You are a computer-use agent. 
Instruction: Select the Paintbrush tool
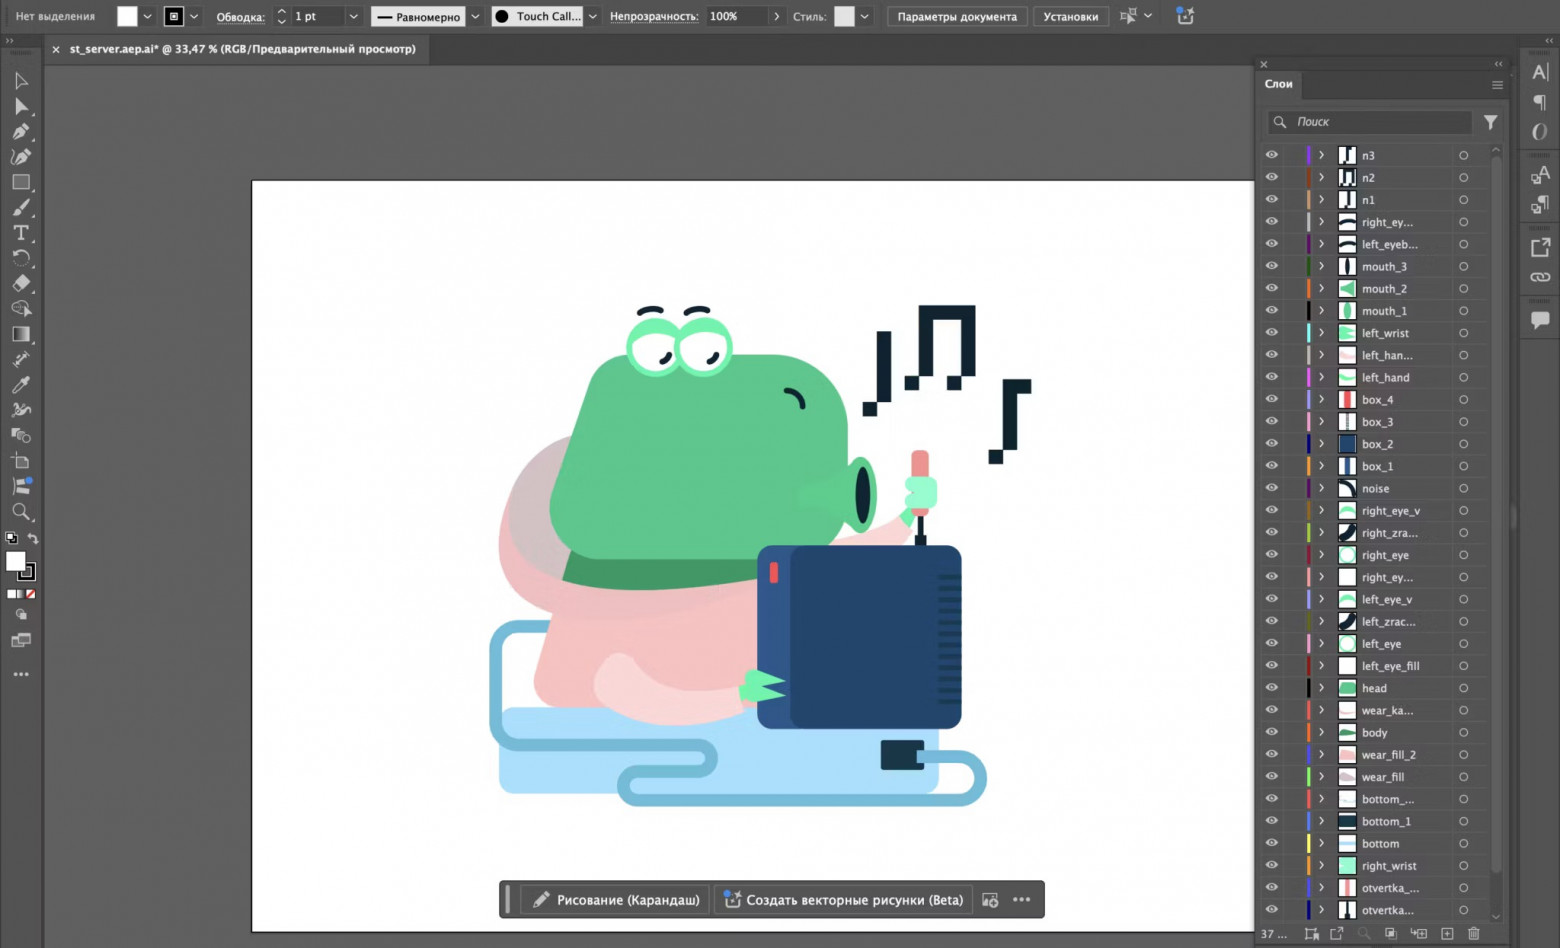[21, 208]
